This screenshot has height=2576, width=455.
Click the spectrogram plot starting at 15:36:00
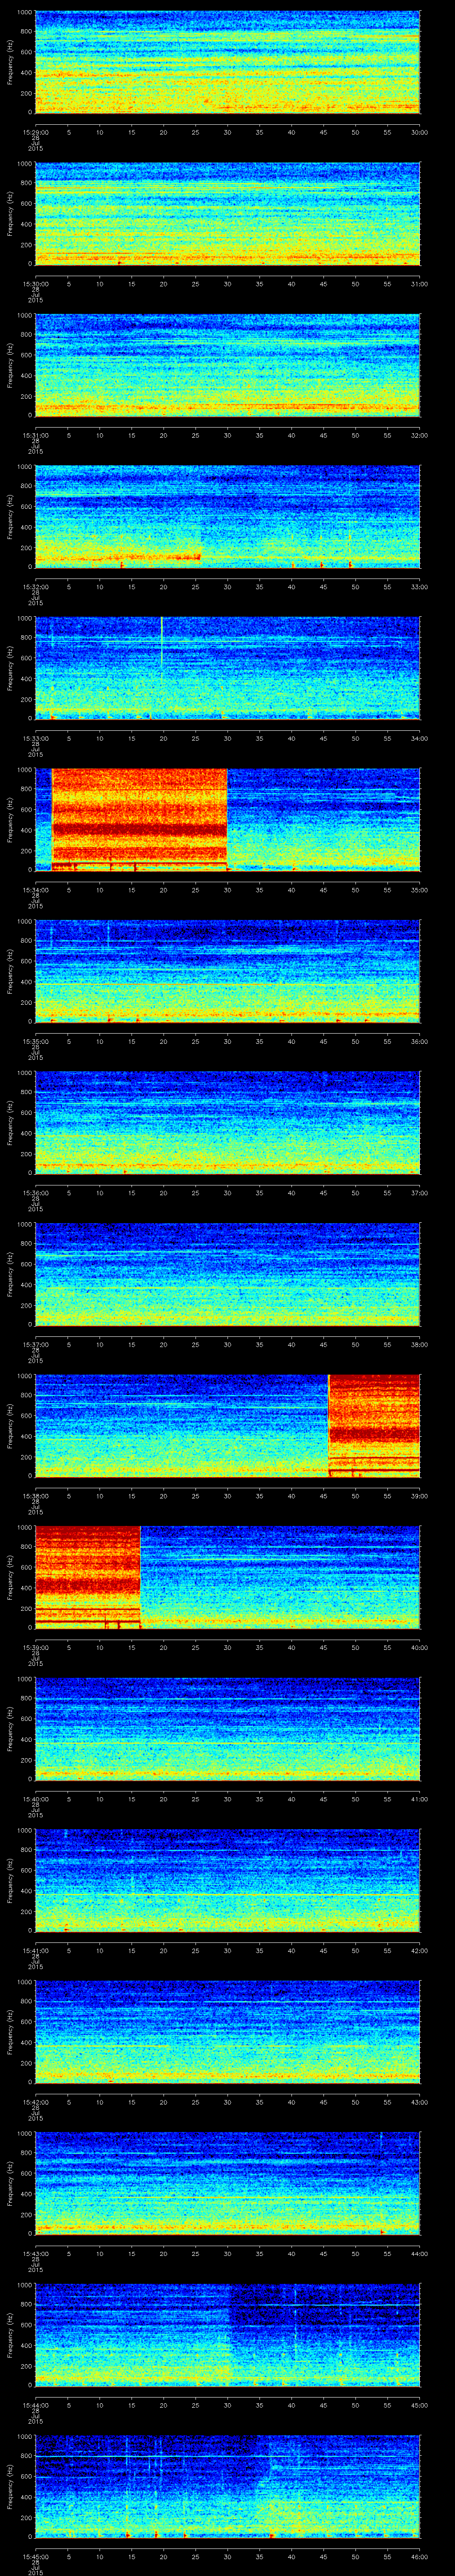[x=227, y=1122]
